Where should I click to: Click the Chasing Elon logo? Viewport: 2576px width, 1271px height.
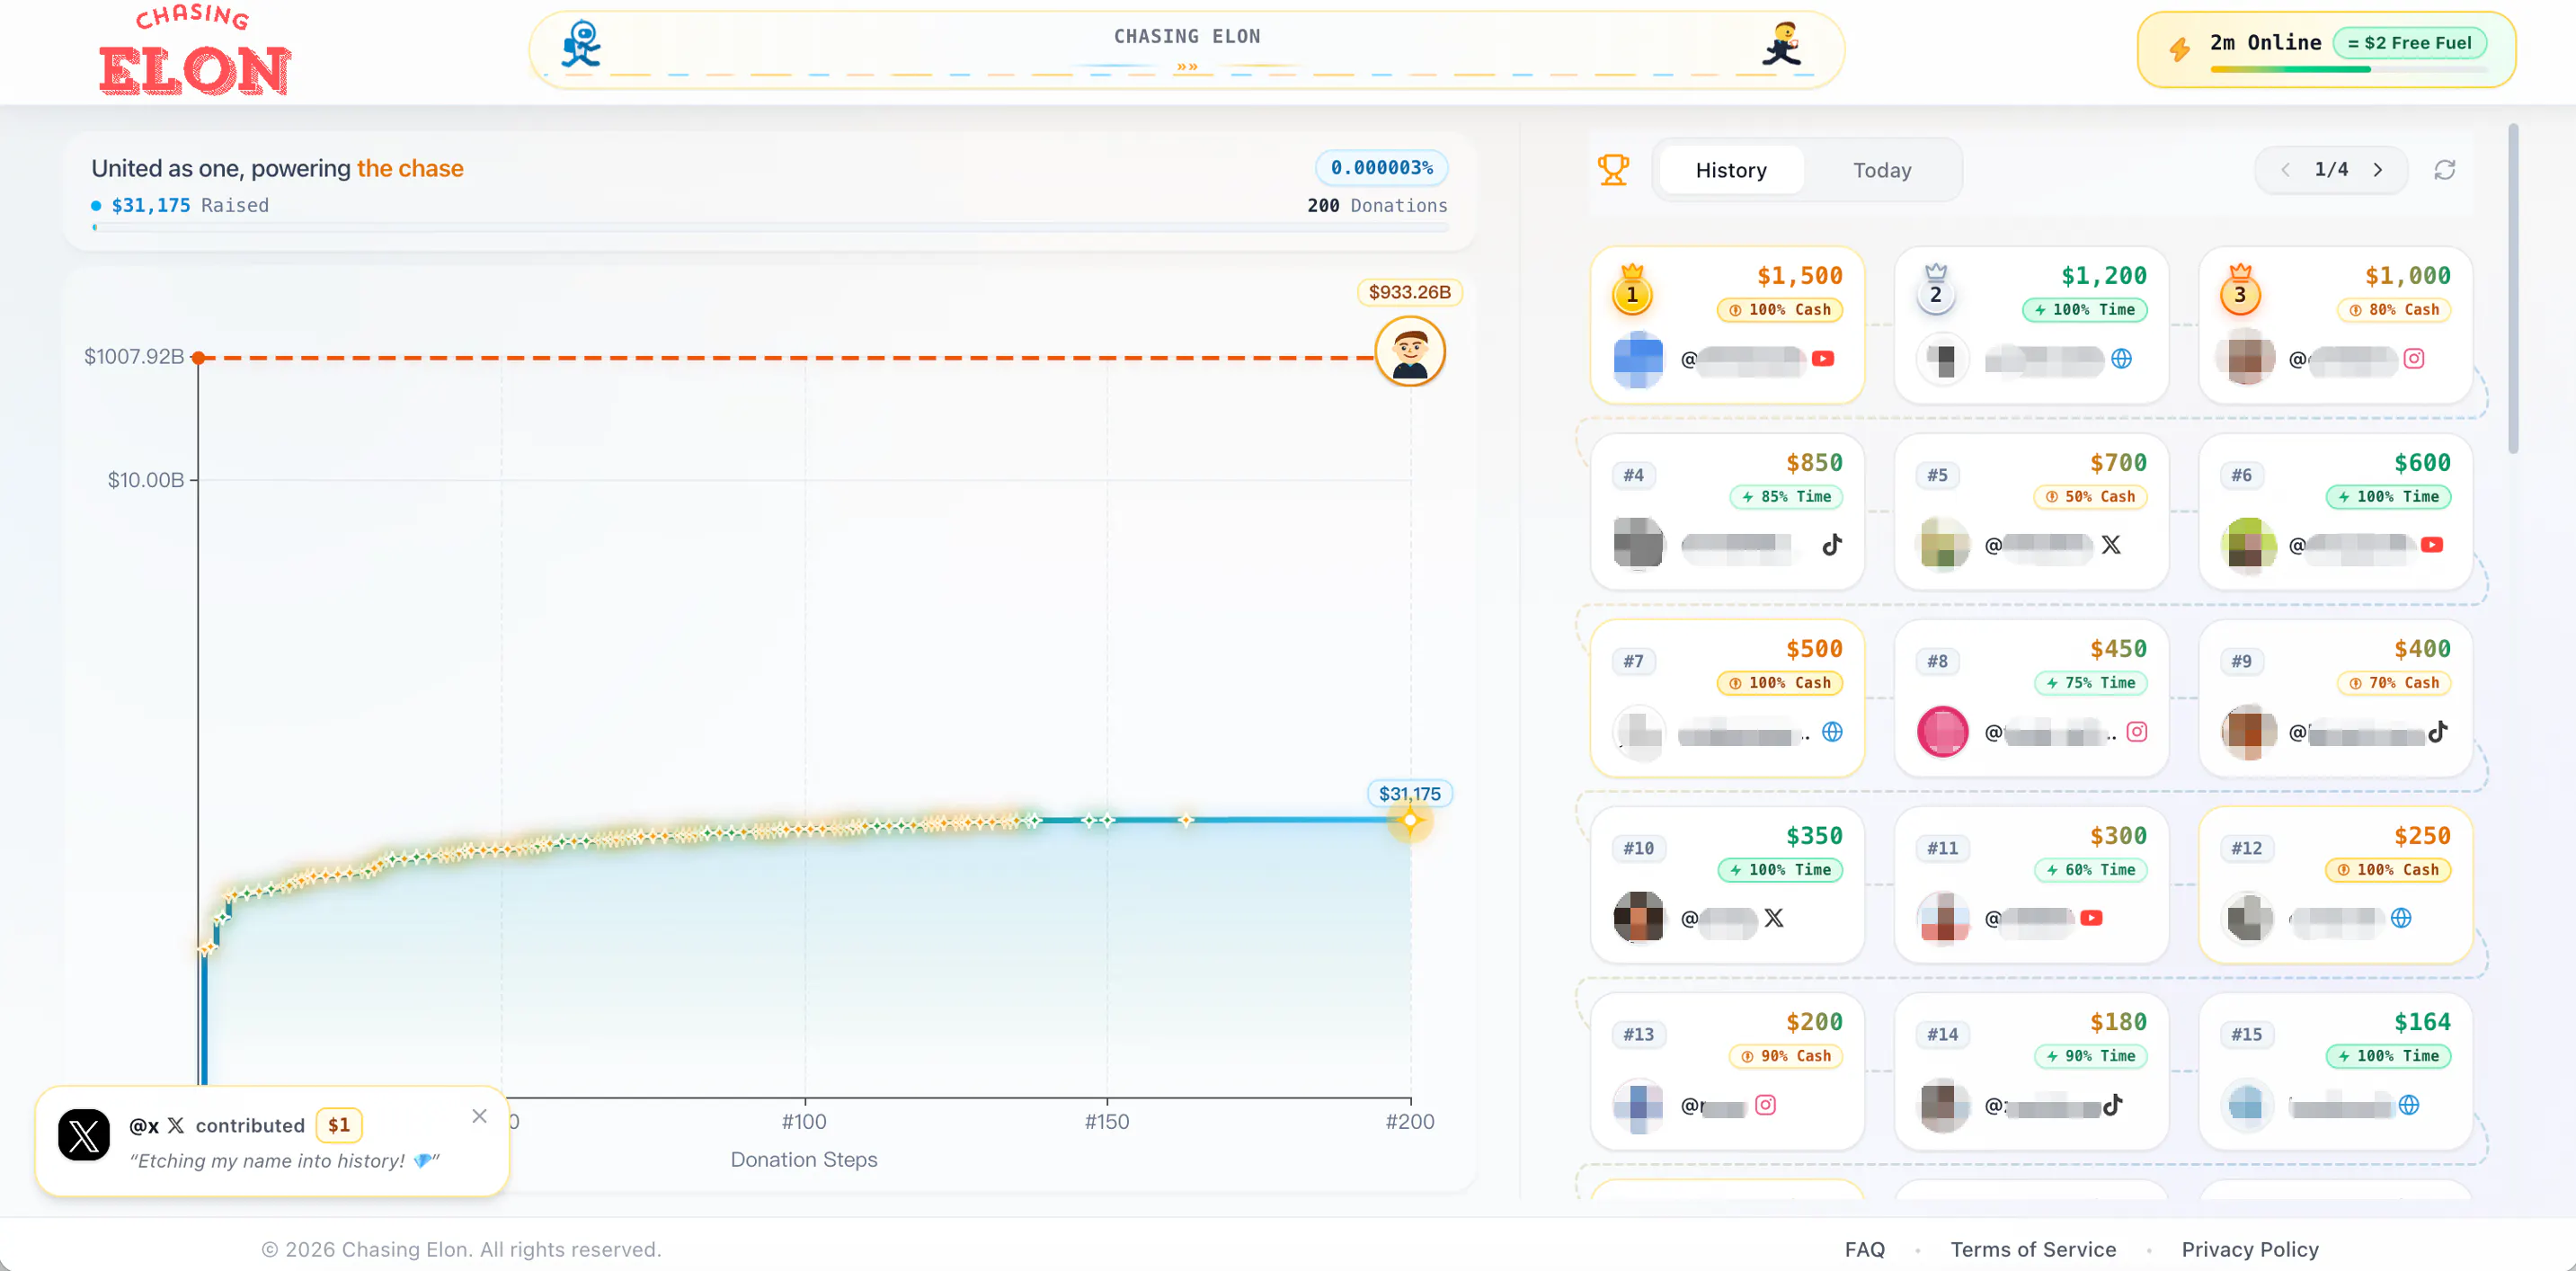point(195,50)
